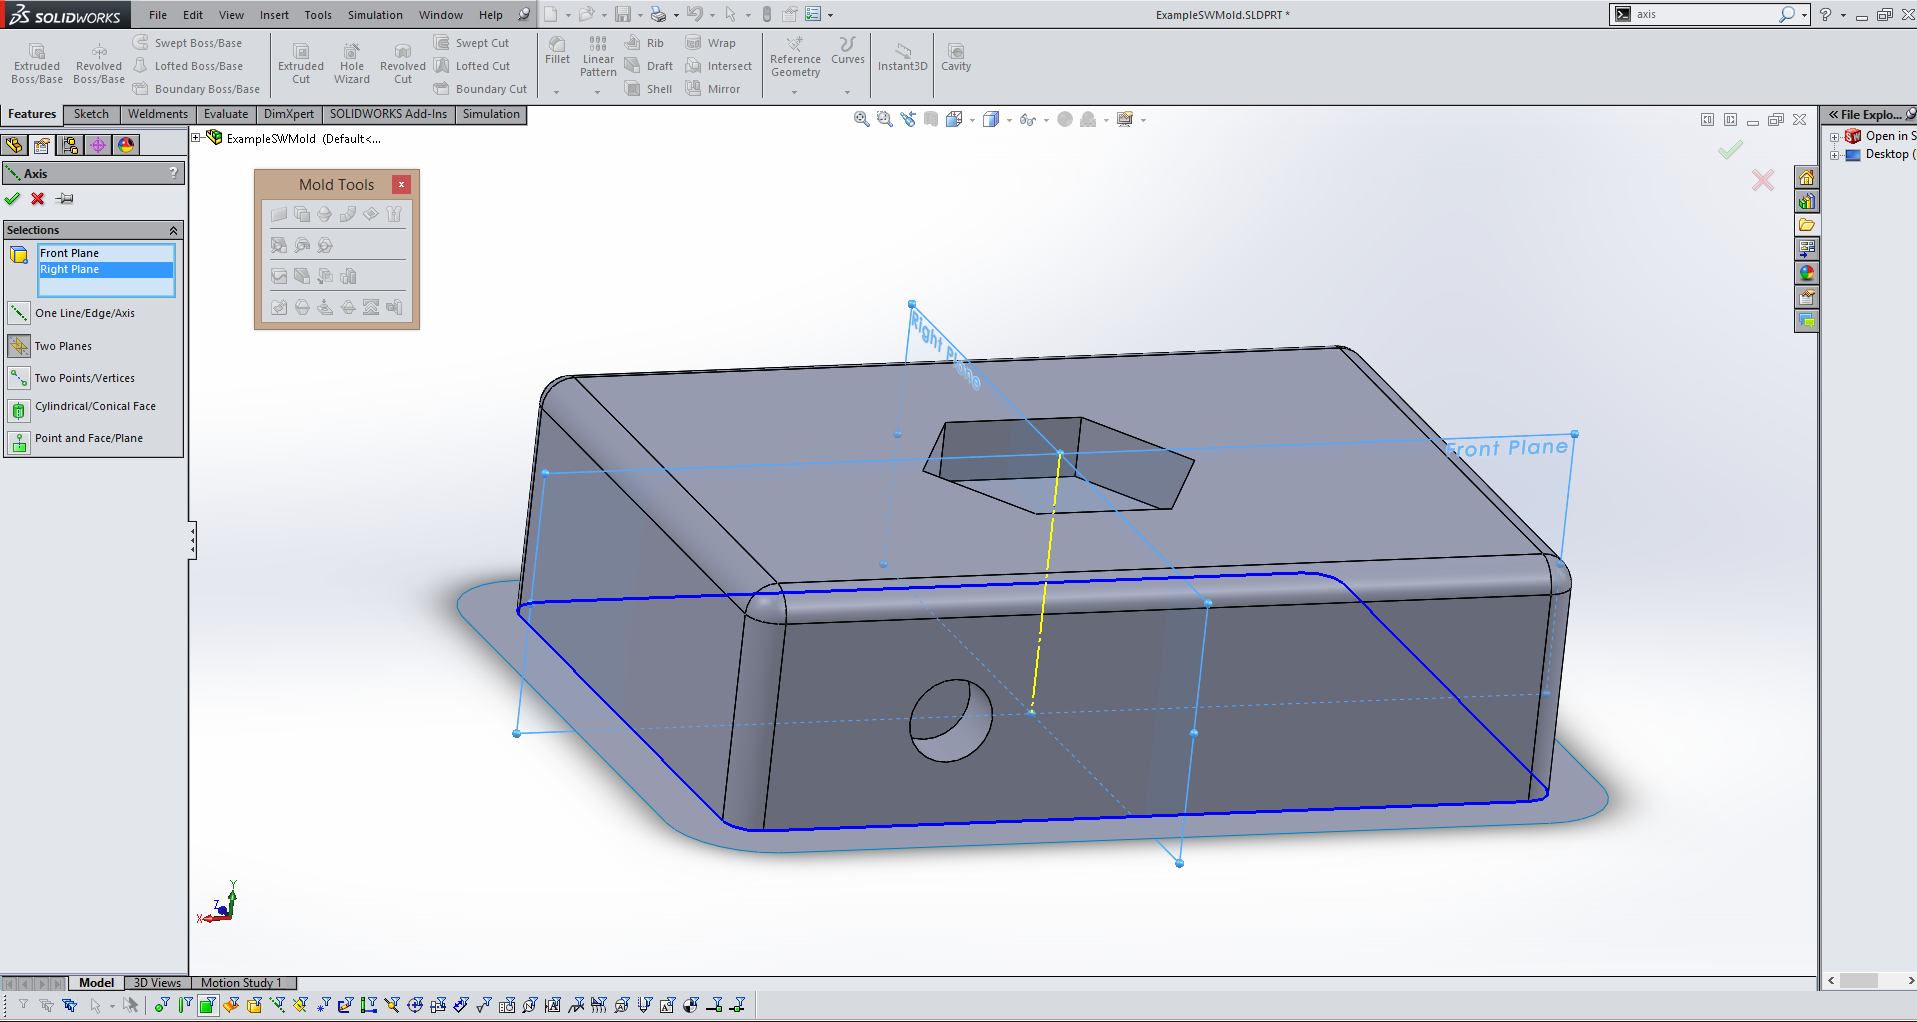Expand the Desktop node in File Explorer

(1835, 155)
